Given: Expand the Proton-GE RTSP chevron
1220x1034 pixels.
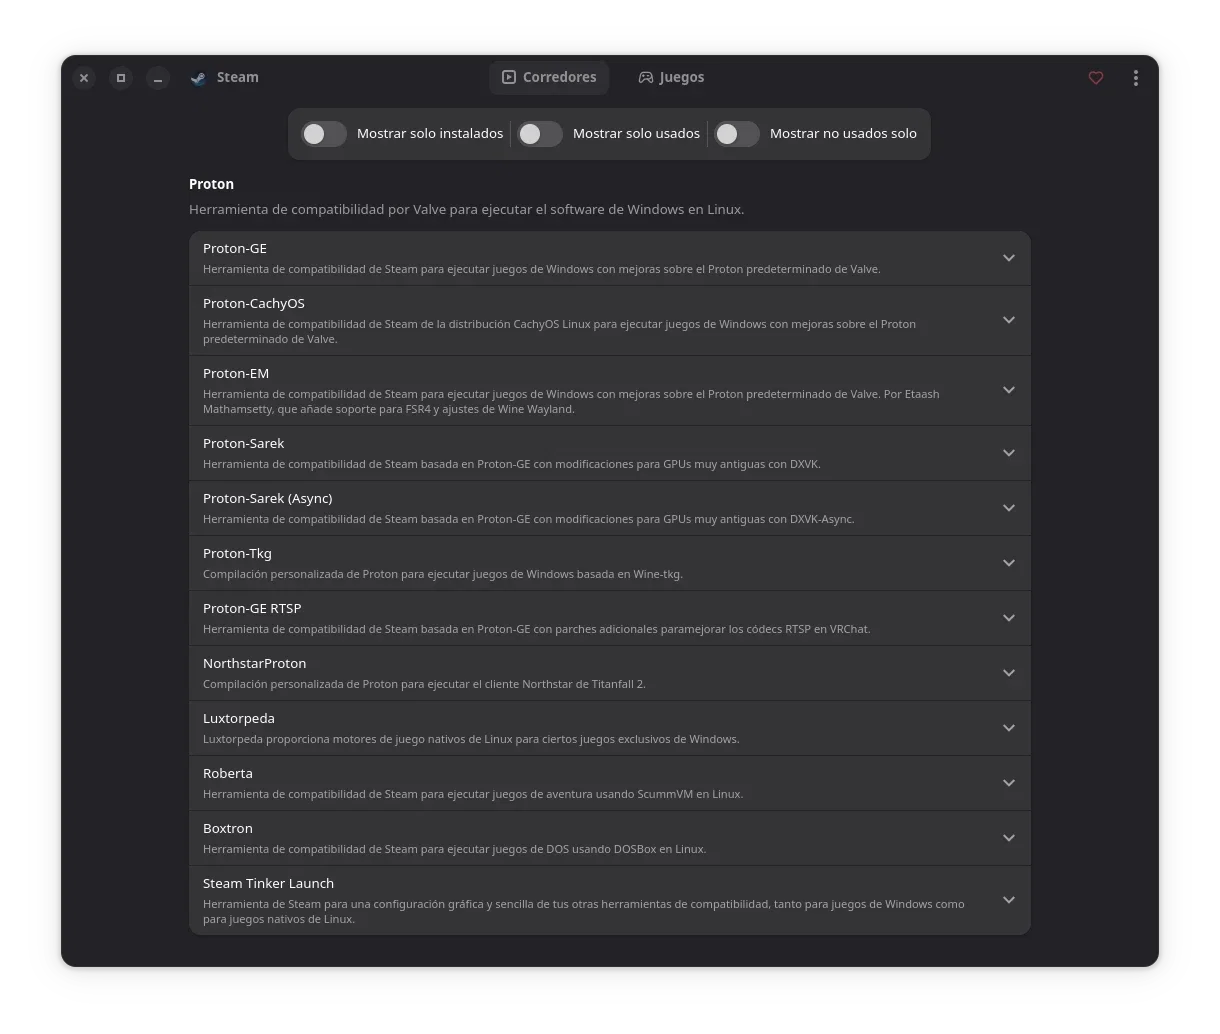Looking at the screenshot, I should [x=1009, y=618].
